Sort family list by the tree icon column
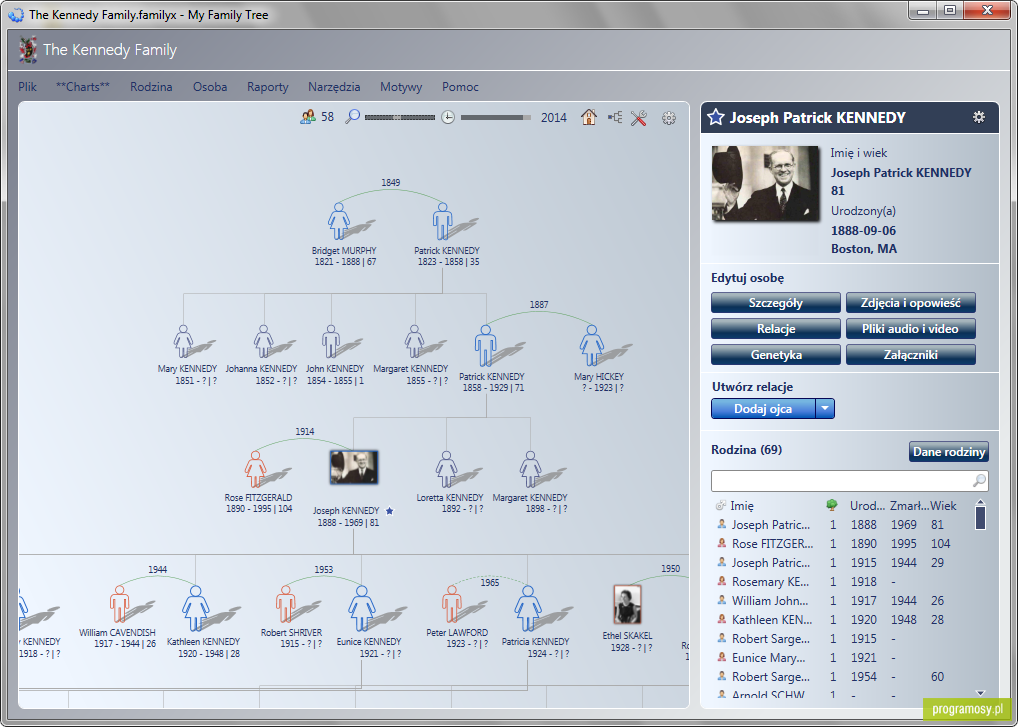Image resolution: width=1018 pixels, height=727 pixels. coord(831,504)
